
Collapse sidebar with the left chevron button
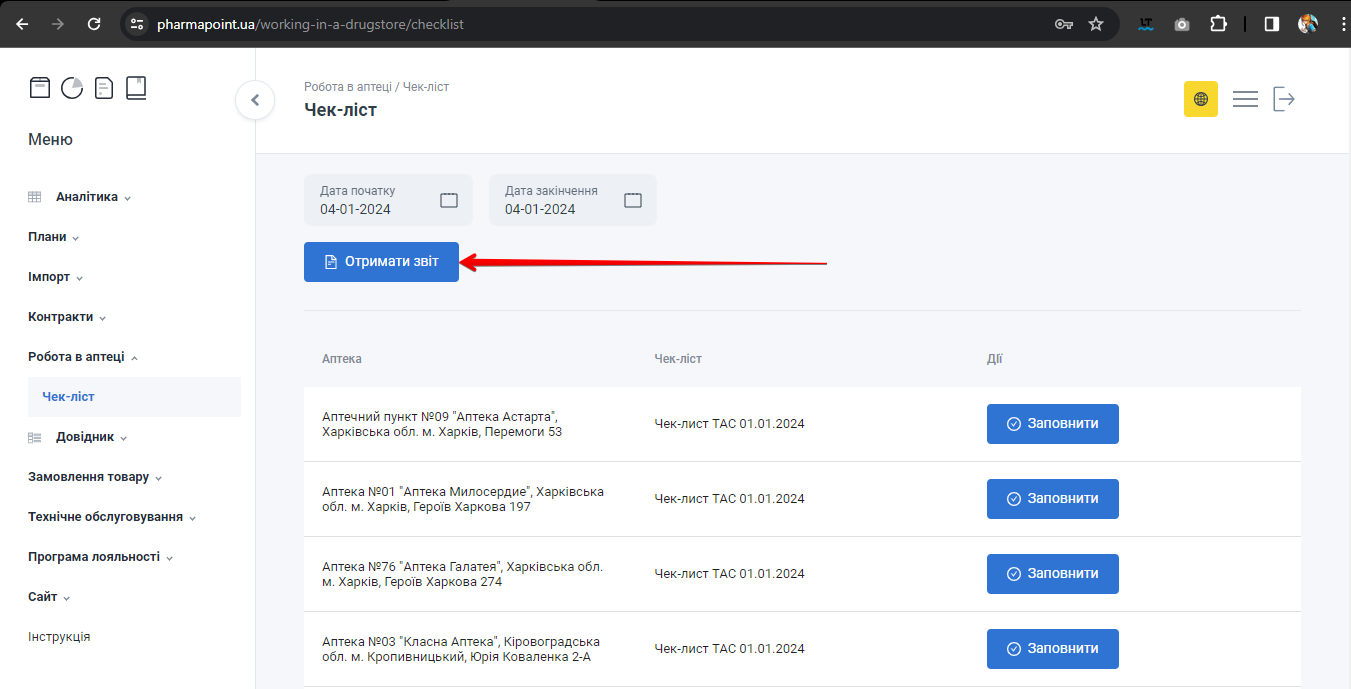(255, 100)
